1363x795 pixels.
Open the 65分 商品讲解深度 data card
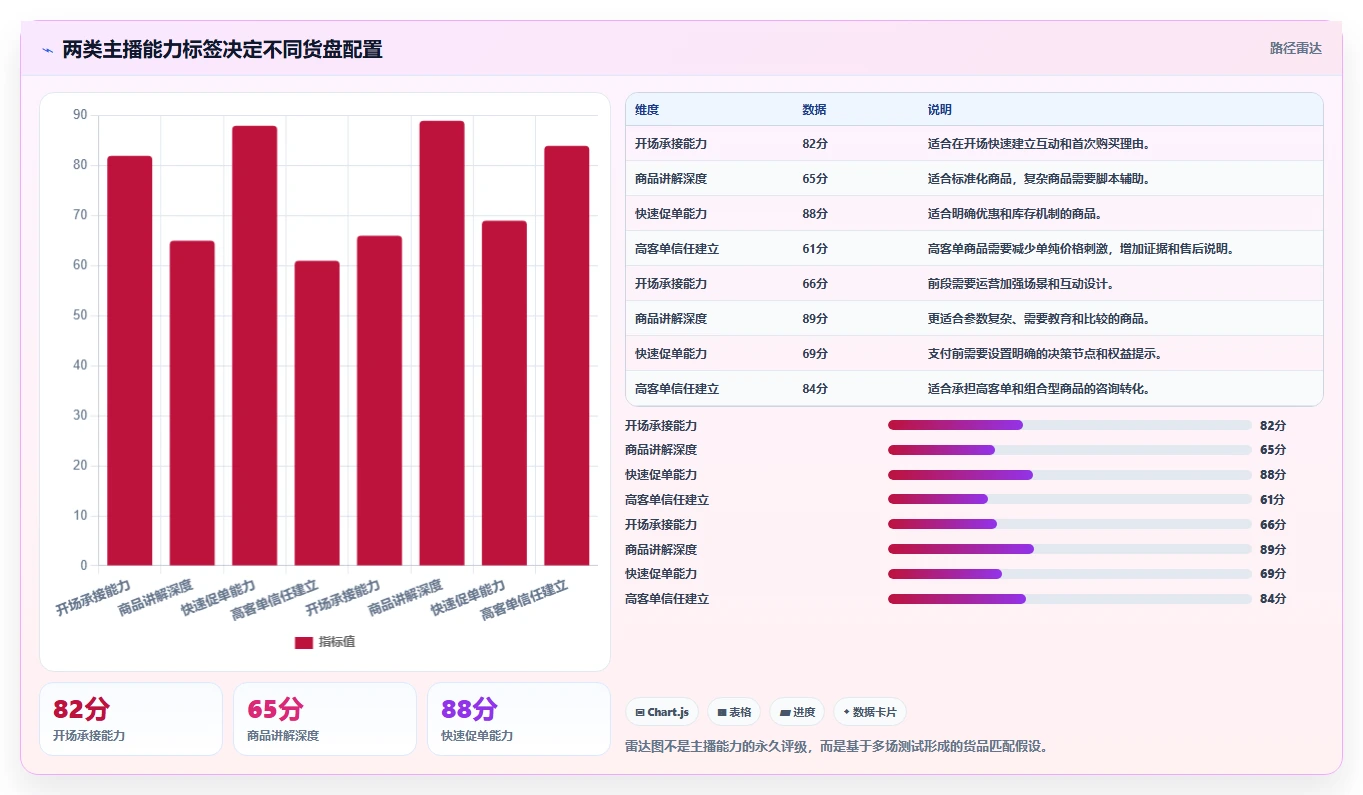pos(325,719)
